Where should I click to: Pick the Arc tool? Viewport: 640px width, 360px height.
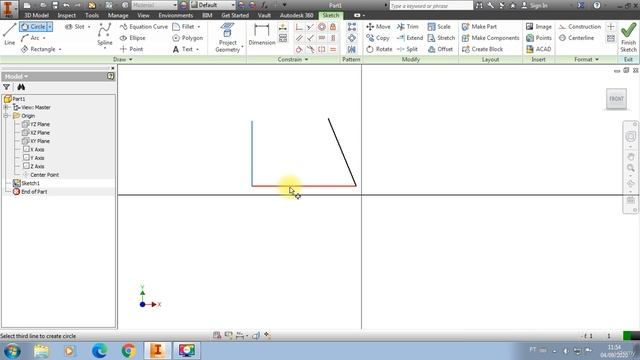click(x=31, y=38)
